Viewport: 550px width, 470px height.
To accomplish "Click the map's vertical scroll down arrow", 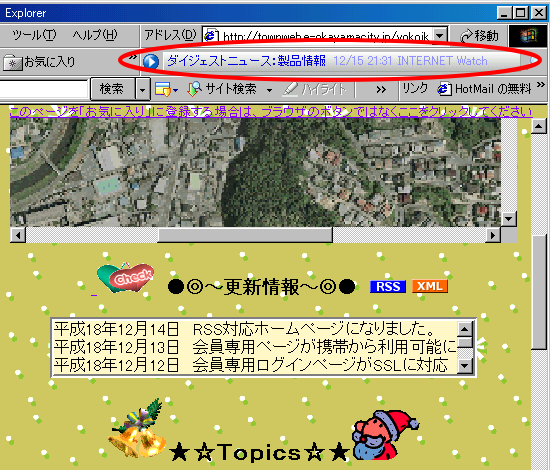I will click(509, 219).
